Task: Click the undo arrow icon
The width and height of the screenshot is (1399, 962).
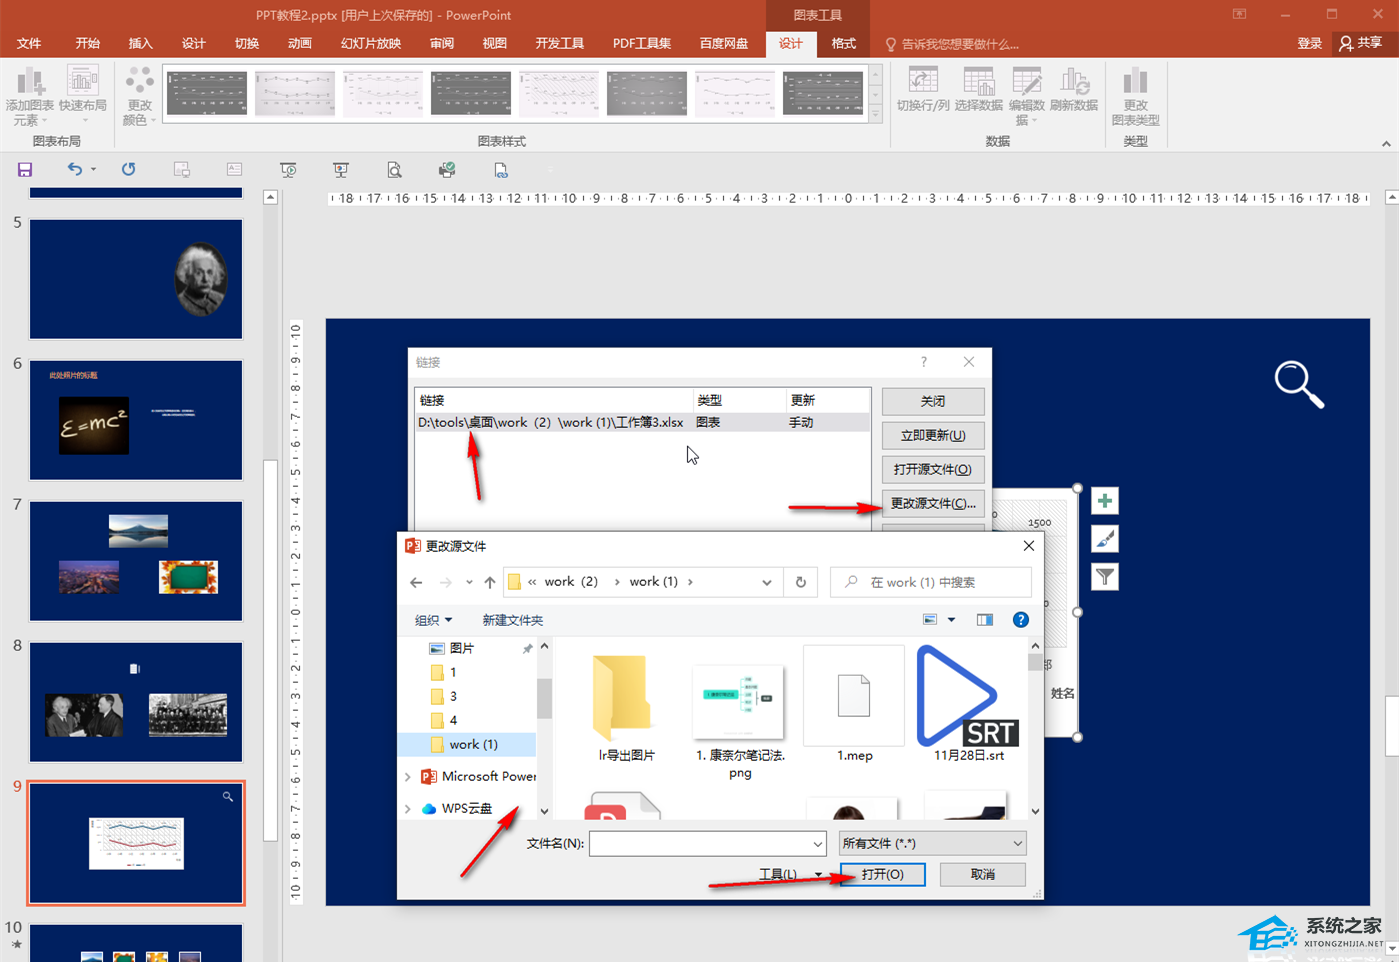Action: 74,170
